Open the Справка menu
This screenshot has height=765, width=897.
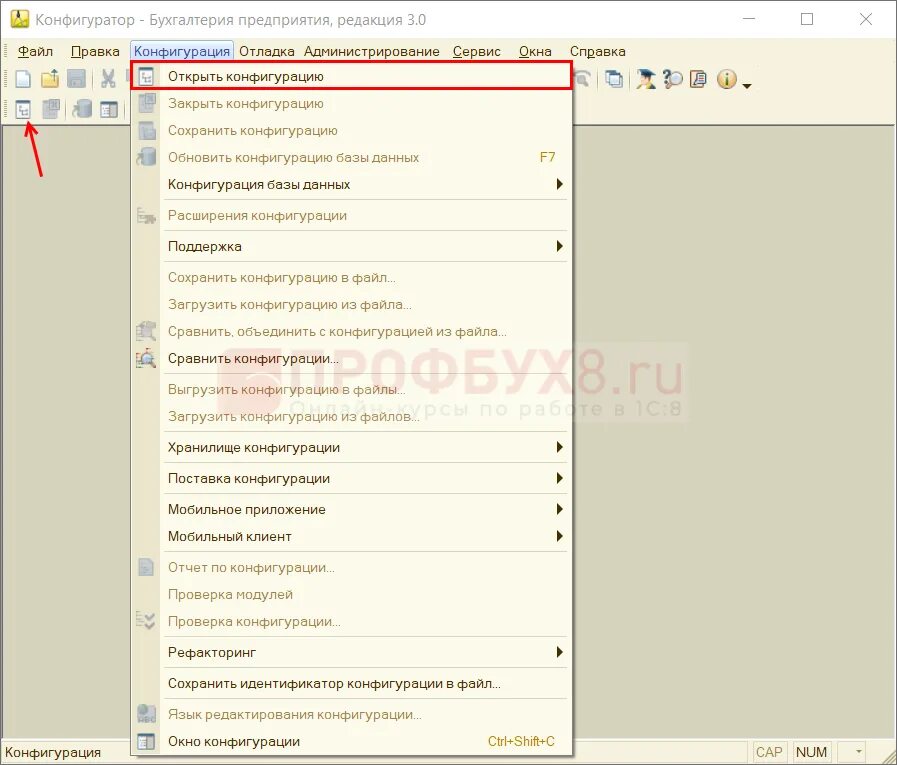point(597,51)
